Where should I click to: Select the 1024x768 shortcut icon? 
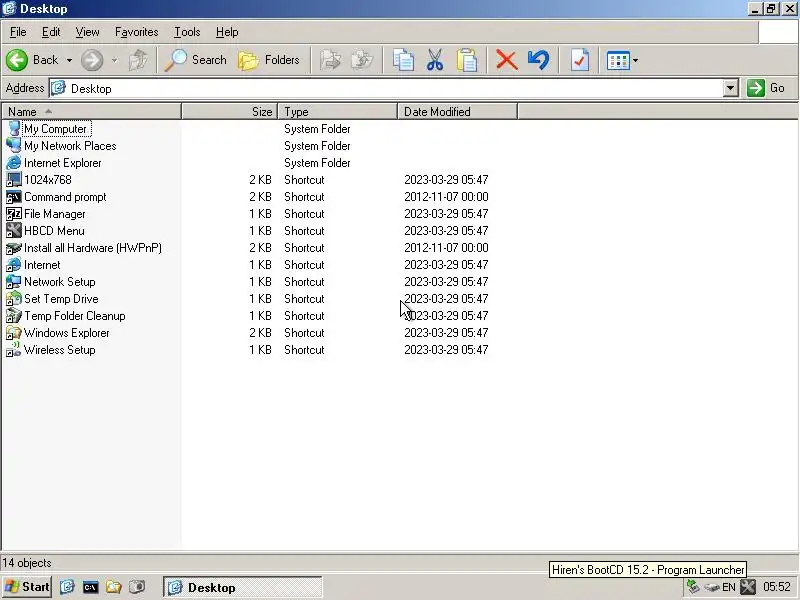coord(14,180)
